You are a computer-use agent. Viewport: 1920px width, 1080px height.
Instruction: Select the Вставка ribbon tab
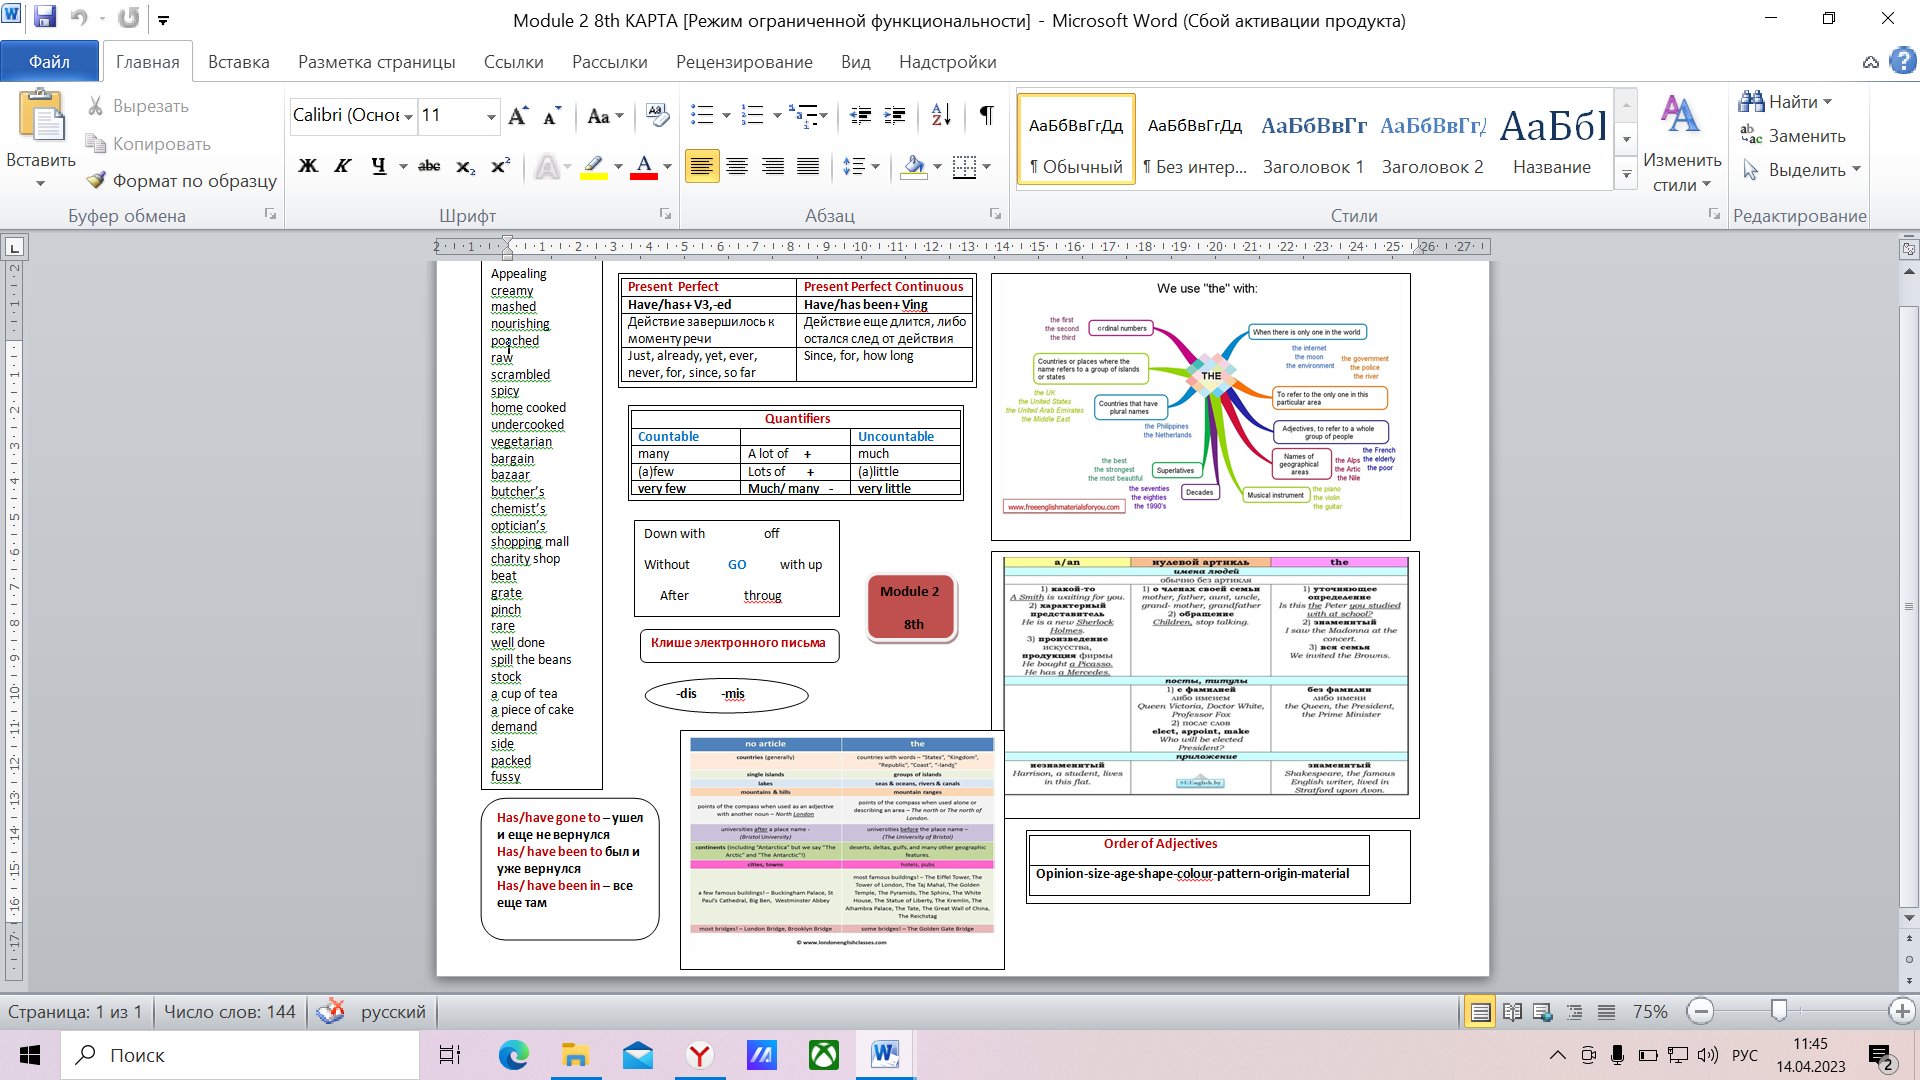[x=236, y=62]
